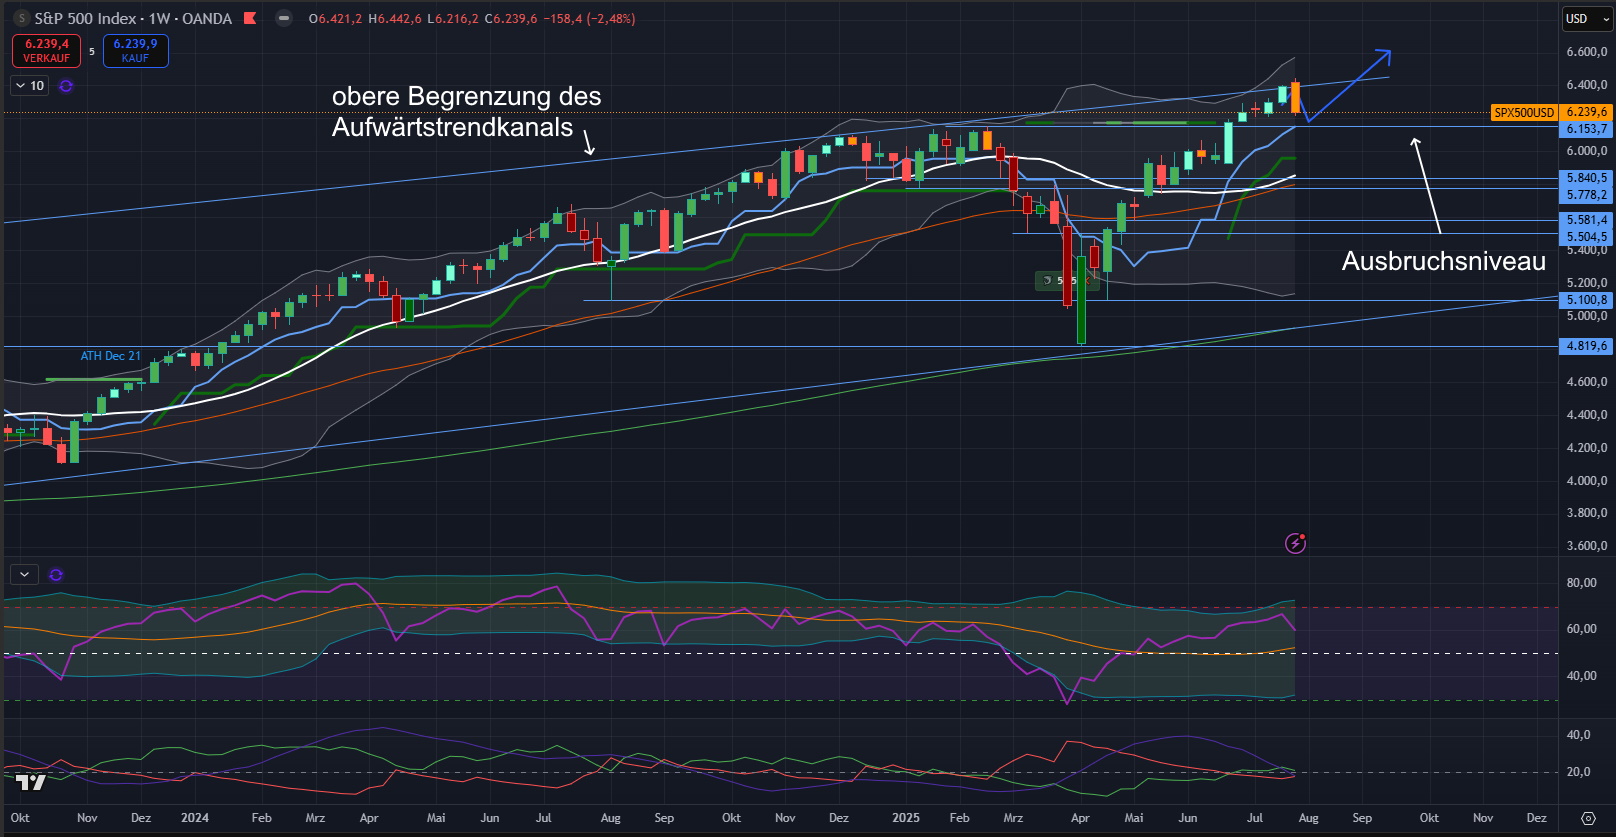The width and height of the screenshot is (1616, 837).
Task: Open the USD currency dropdown
Action: click(x=1587, y=19)
